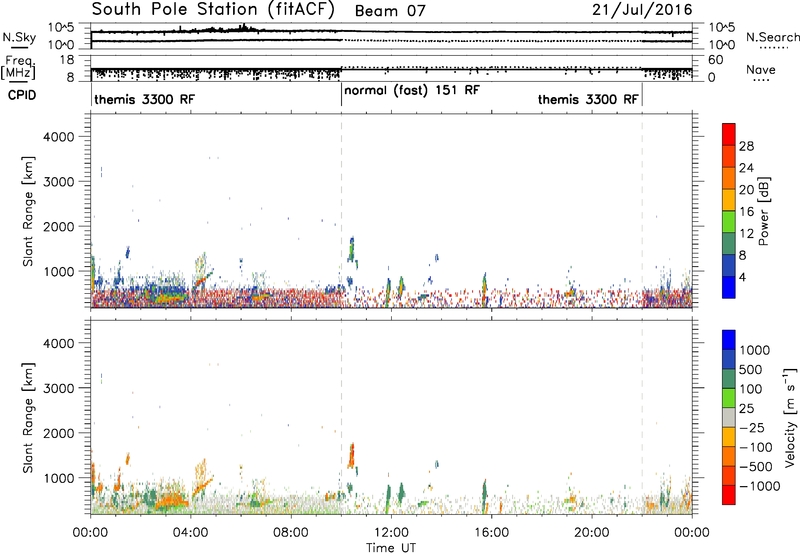The width and height of the screenshot is (800, 554).
Task: Click the '12:00' time tick label
Action: pos(391,533)
